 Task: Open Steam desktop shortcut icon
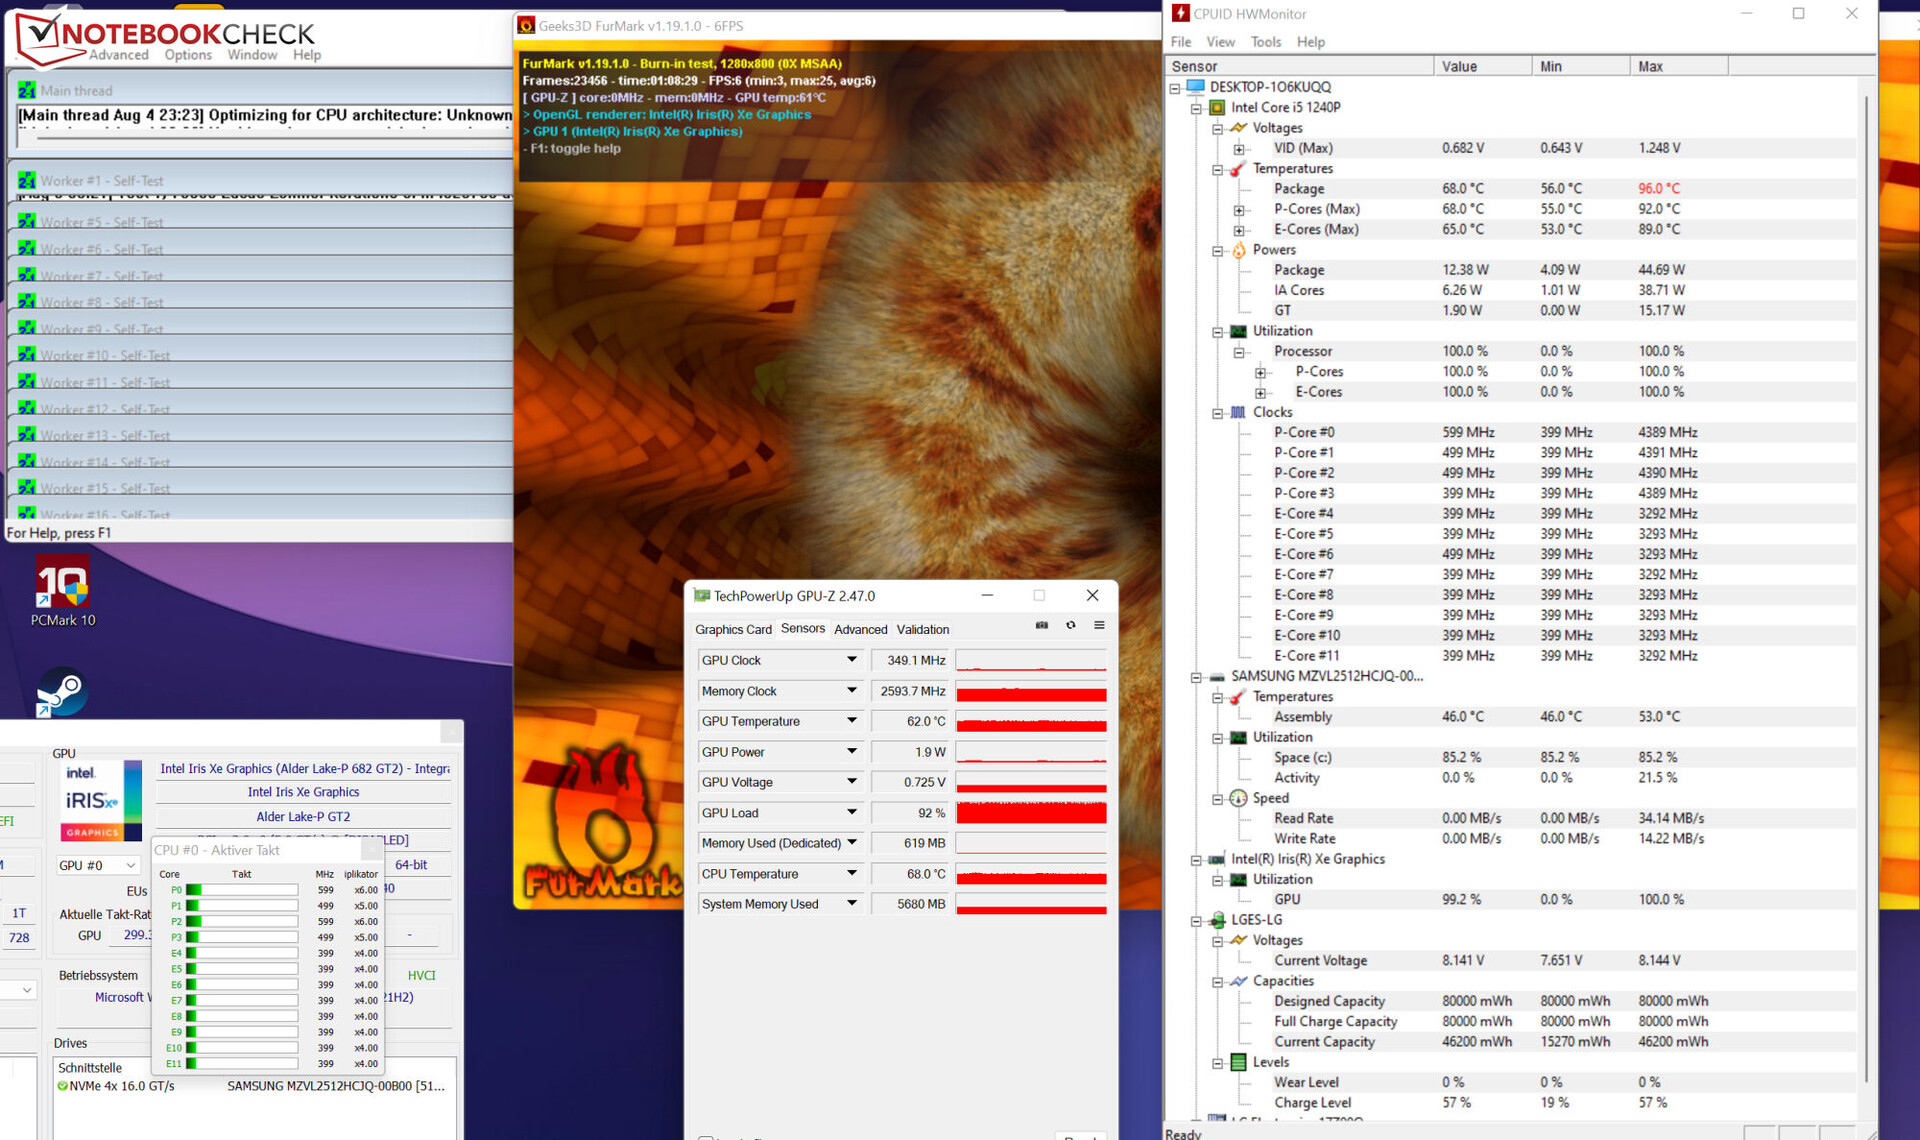[x=62, y=692]
